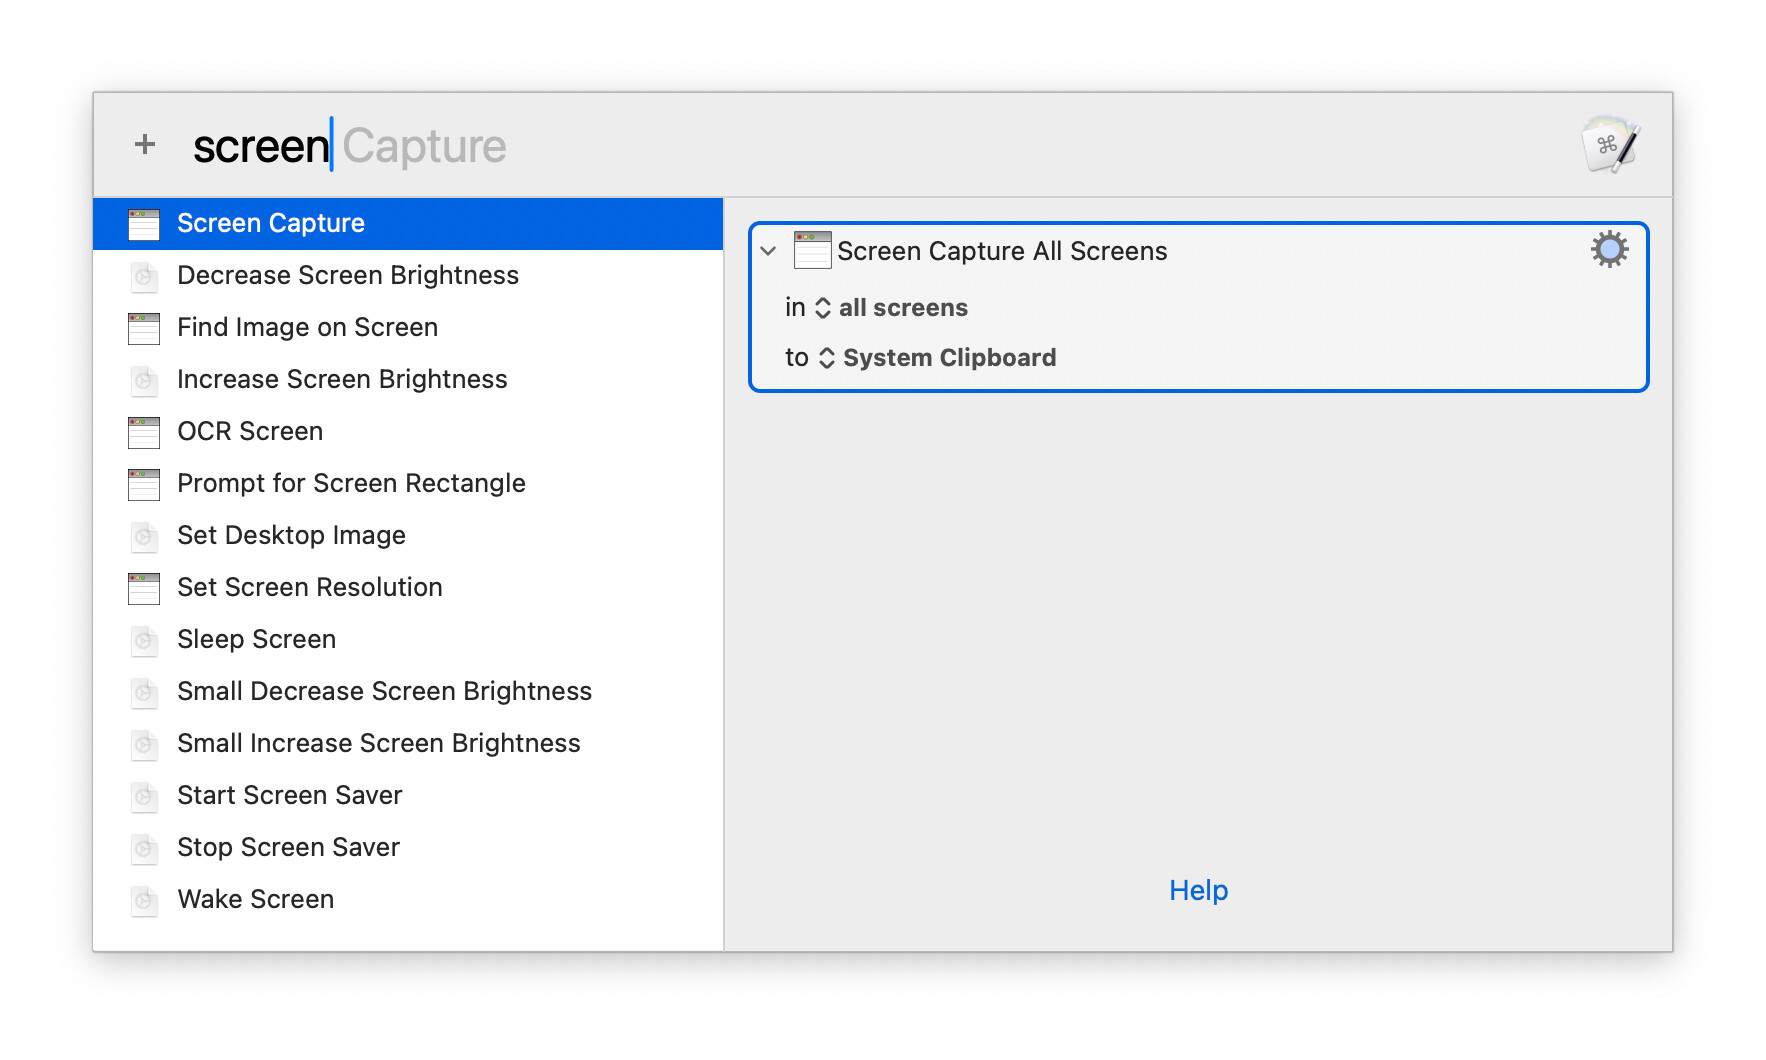
Task: Click the icon beside Find Image on Screen
Action: coord(144,328)
